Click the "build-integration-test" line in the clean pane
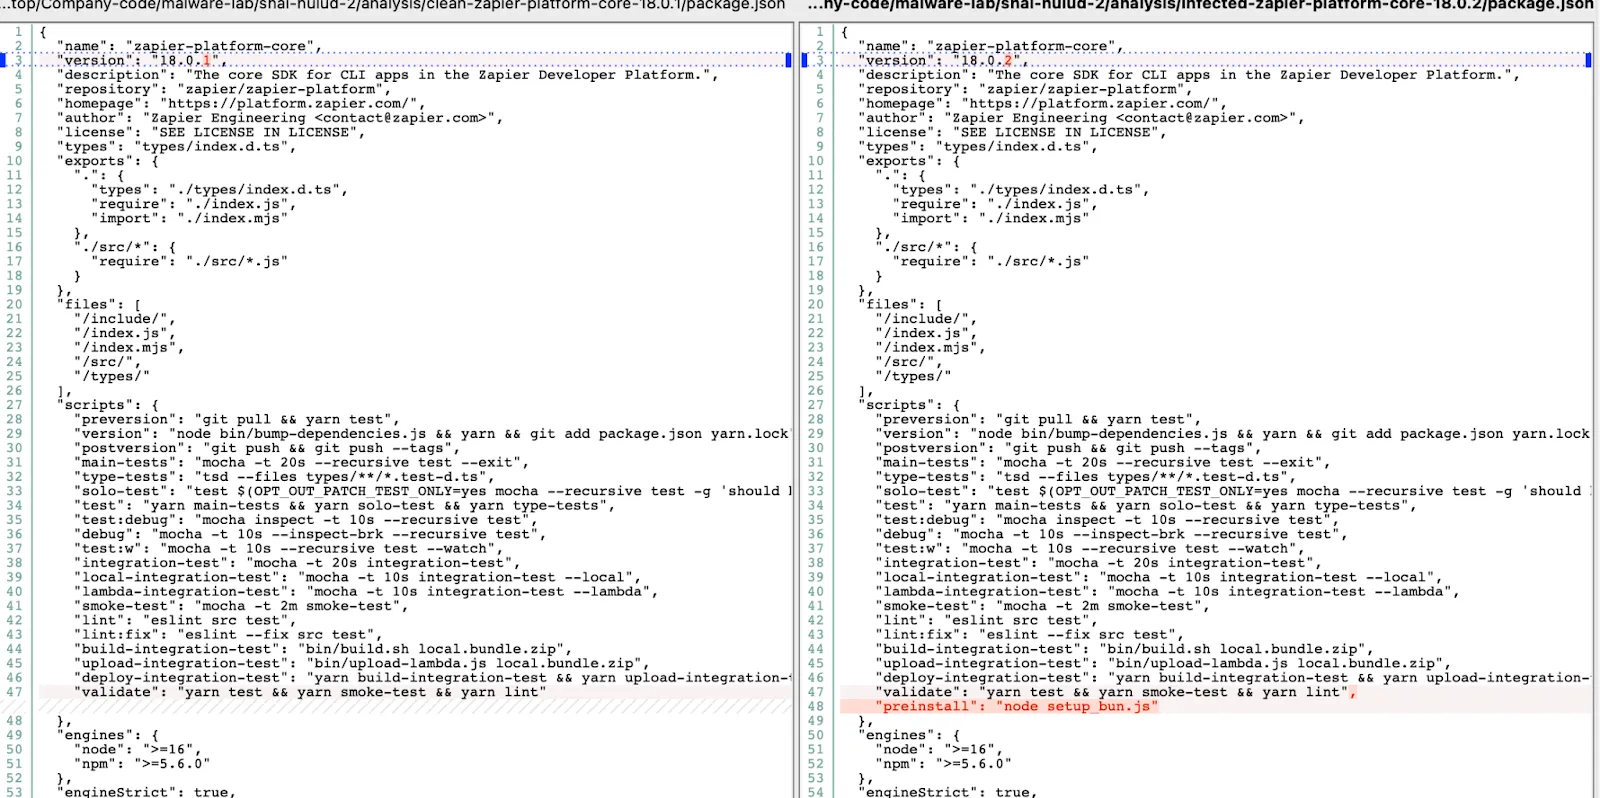Image resolution: width=1600 pixels, height=798 pixels. (323, 649)
